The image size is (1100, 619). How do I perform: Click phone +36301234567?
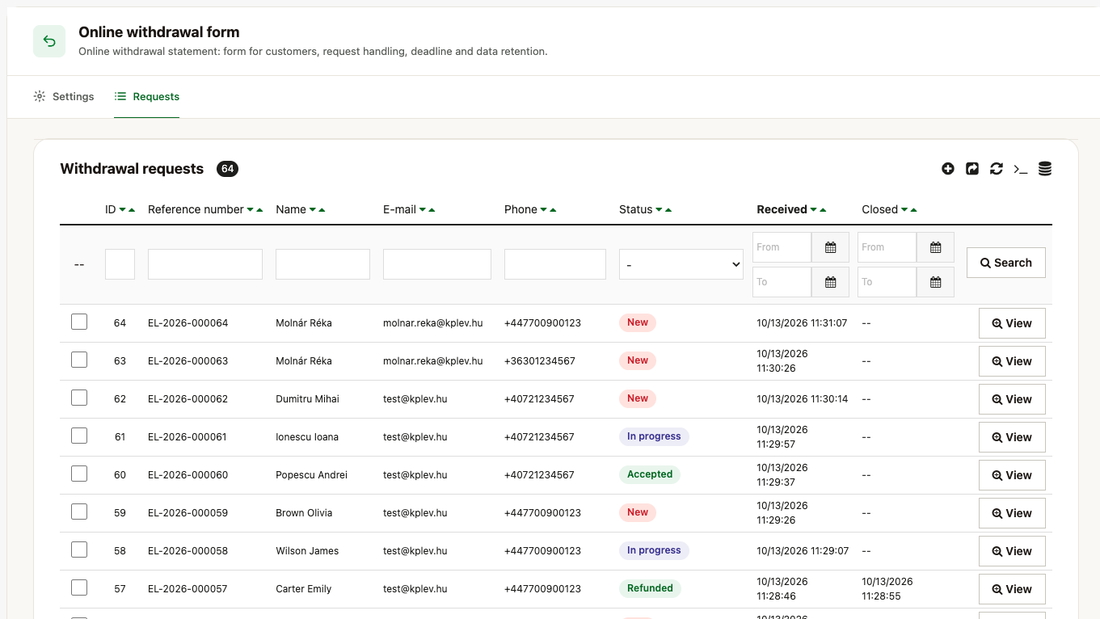coord(539,361)
